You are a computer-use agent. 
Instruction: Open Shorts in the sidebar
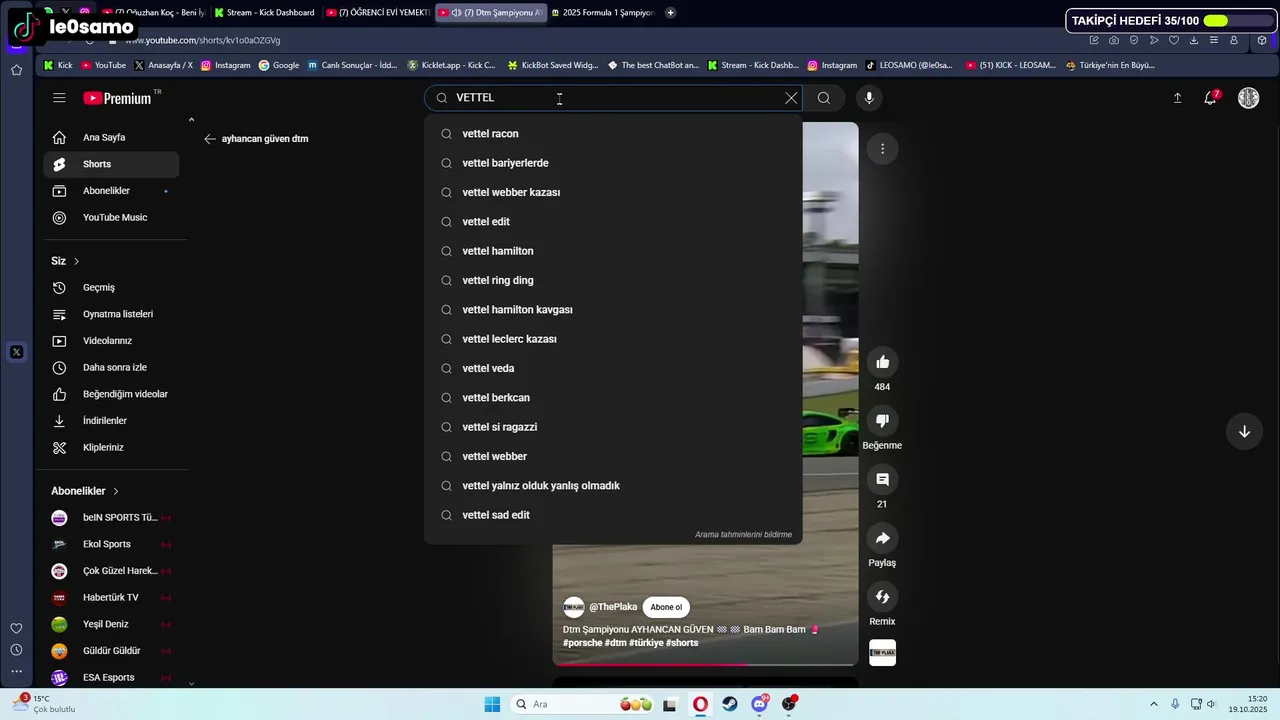[112, 164]
